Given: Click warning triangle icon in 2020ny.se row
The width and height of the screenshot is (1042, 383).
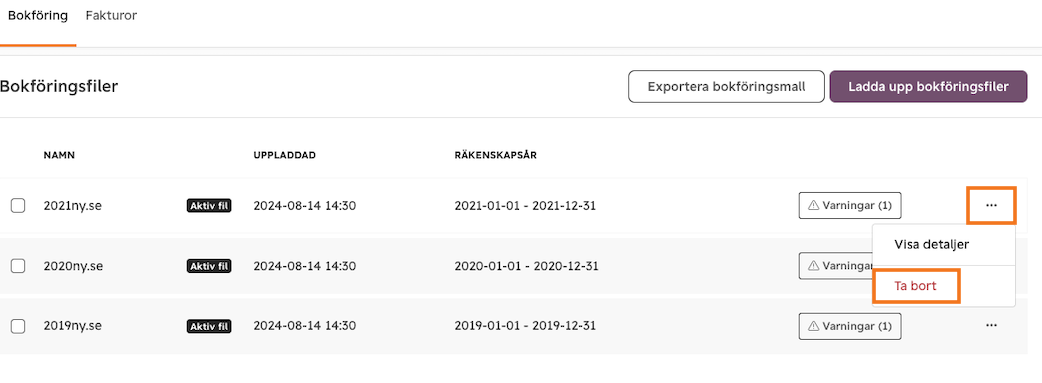Looking at the screenshot, I should pyautogui.click(x=813, y=266).
